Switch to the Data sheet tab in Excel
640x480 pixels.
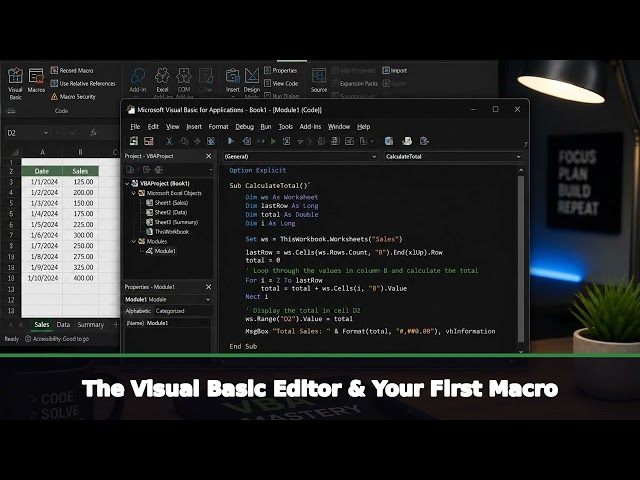click(x=63, y=325)
